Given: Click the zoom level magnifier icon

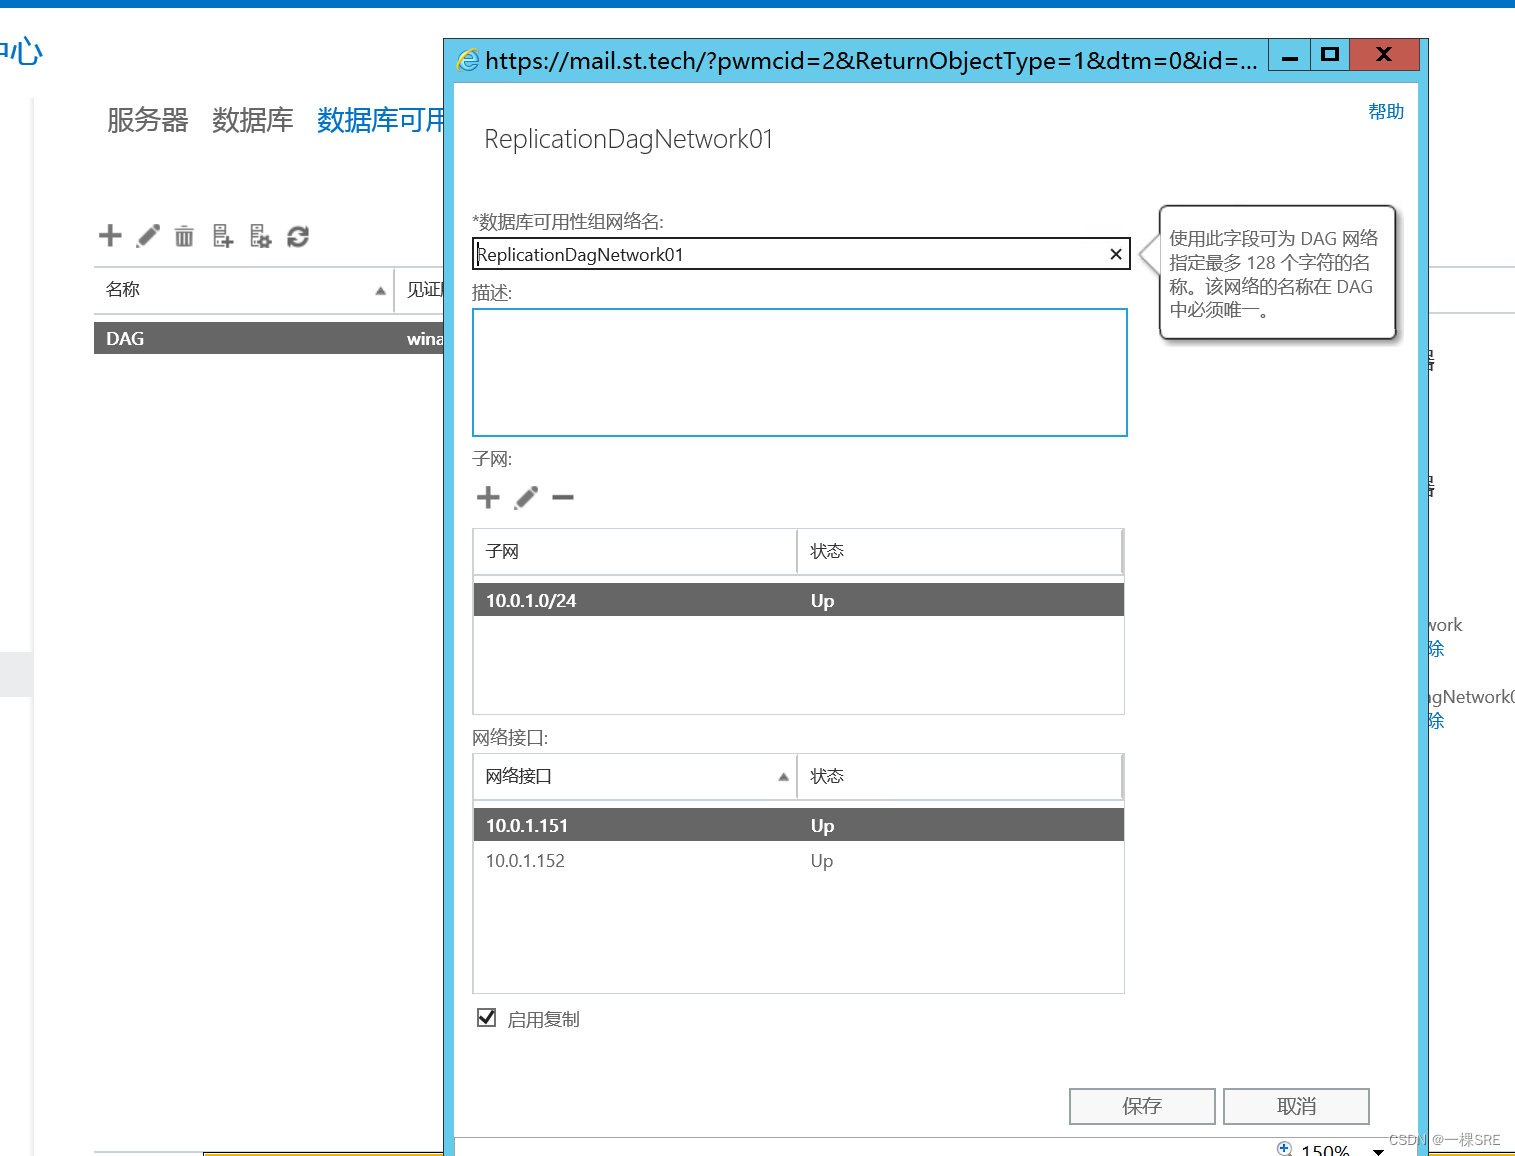Looking at the screenshot, I should click(x=1285, y=1149).
